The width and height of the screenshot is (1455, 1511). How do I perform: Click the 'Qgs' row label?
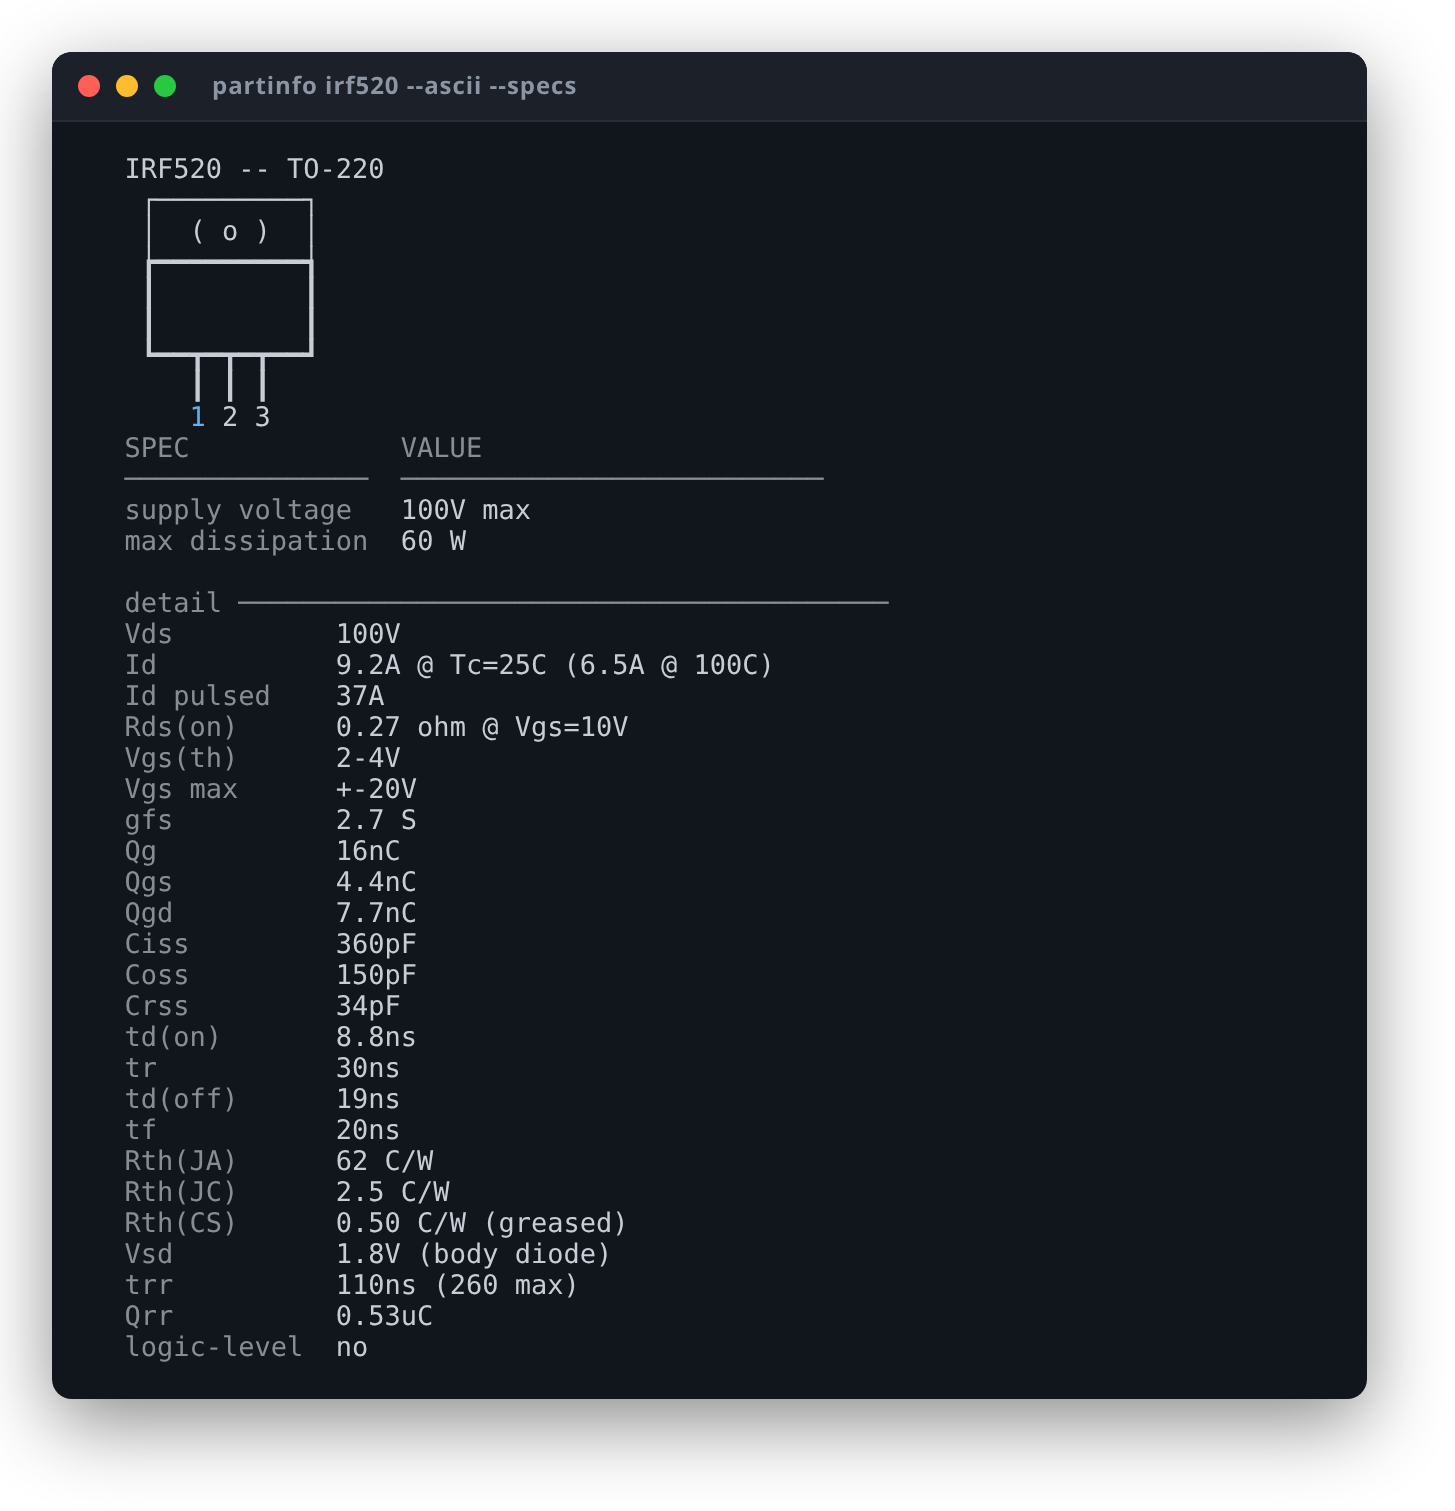click(149, 883)
